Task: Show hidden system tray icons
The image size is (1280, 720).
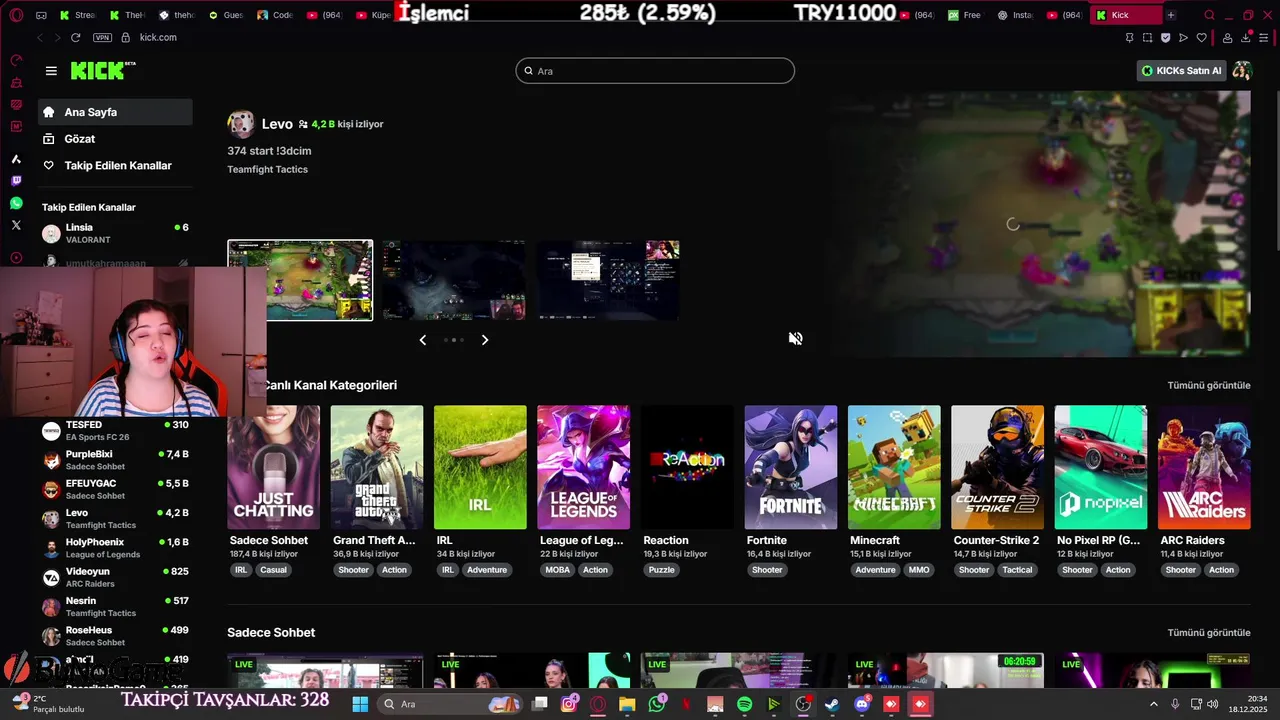Action: (x=1153, y=704)
